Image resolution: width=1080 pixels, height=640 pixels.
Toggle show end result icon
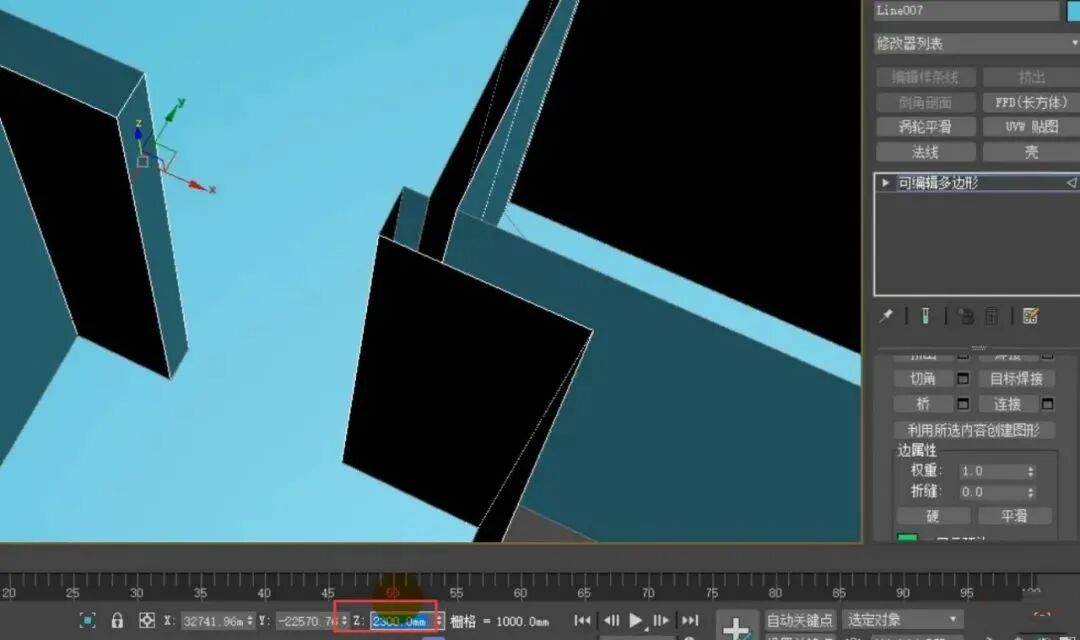[x=925, y=316]
